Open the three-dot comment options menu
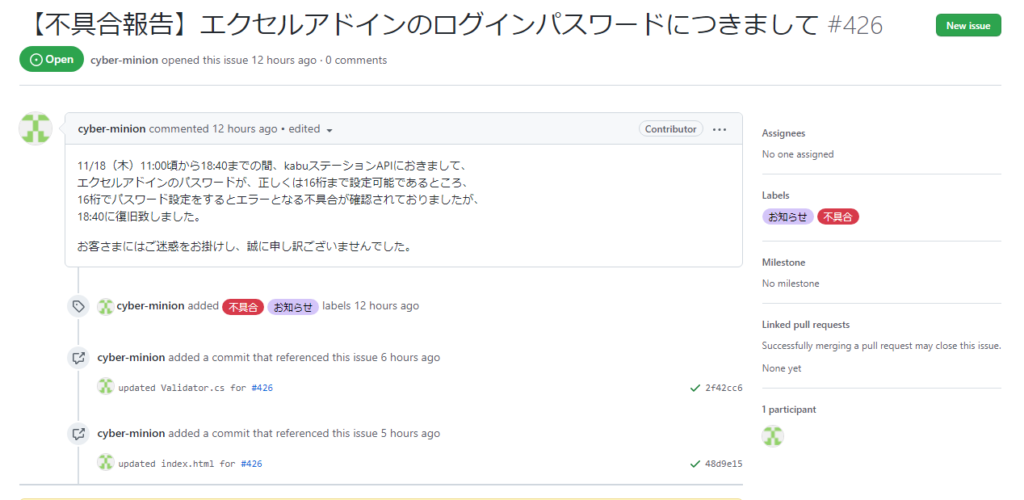The image size is (1024, 500). pyautogui.click(x=720, y=129)
